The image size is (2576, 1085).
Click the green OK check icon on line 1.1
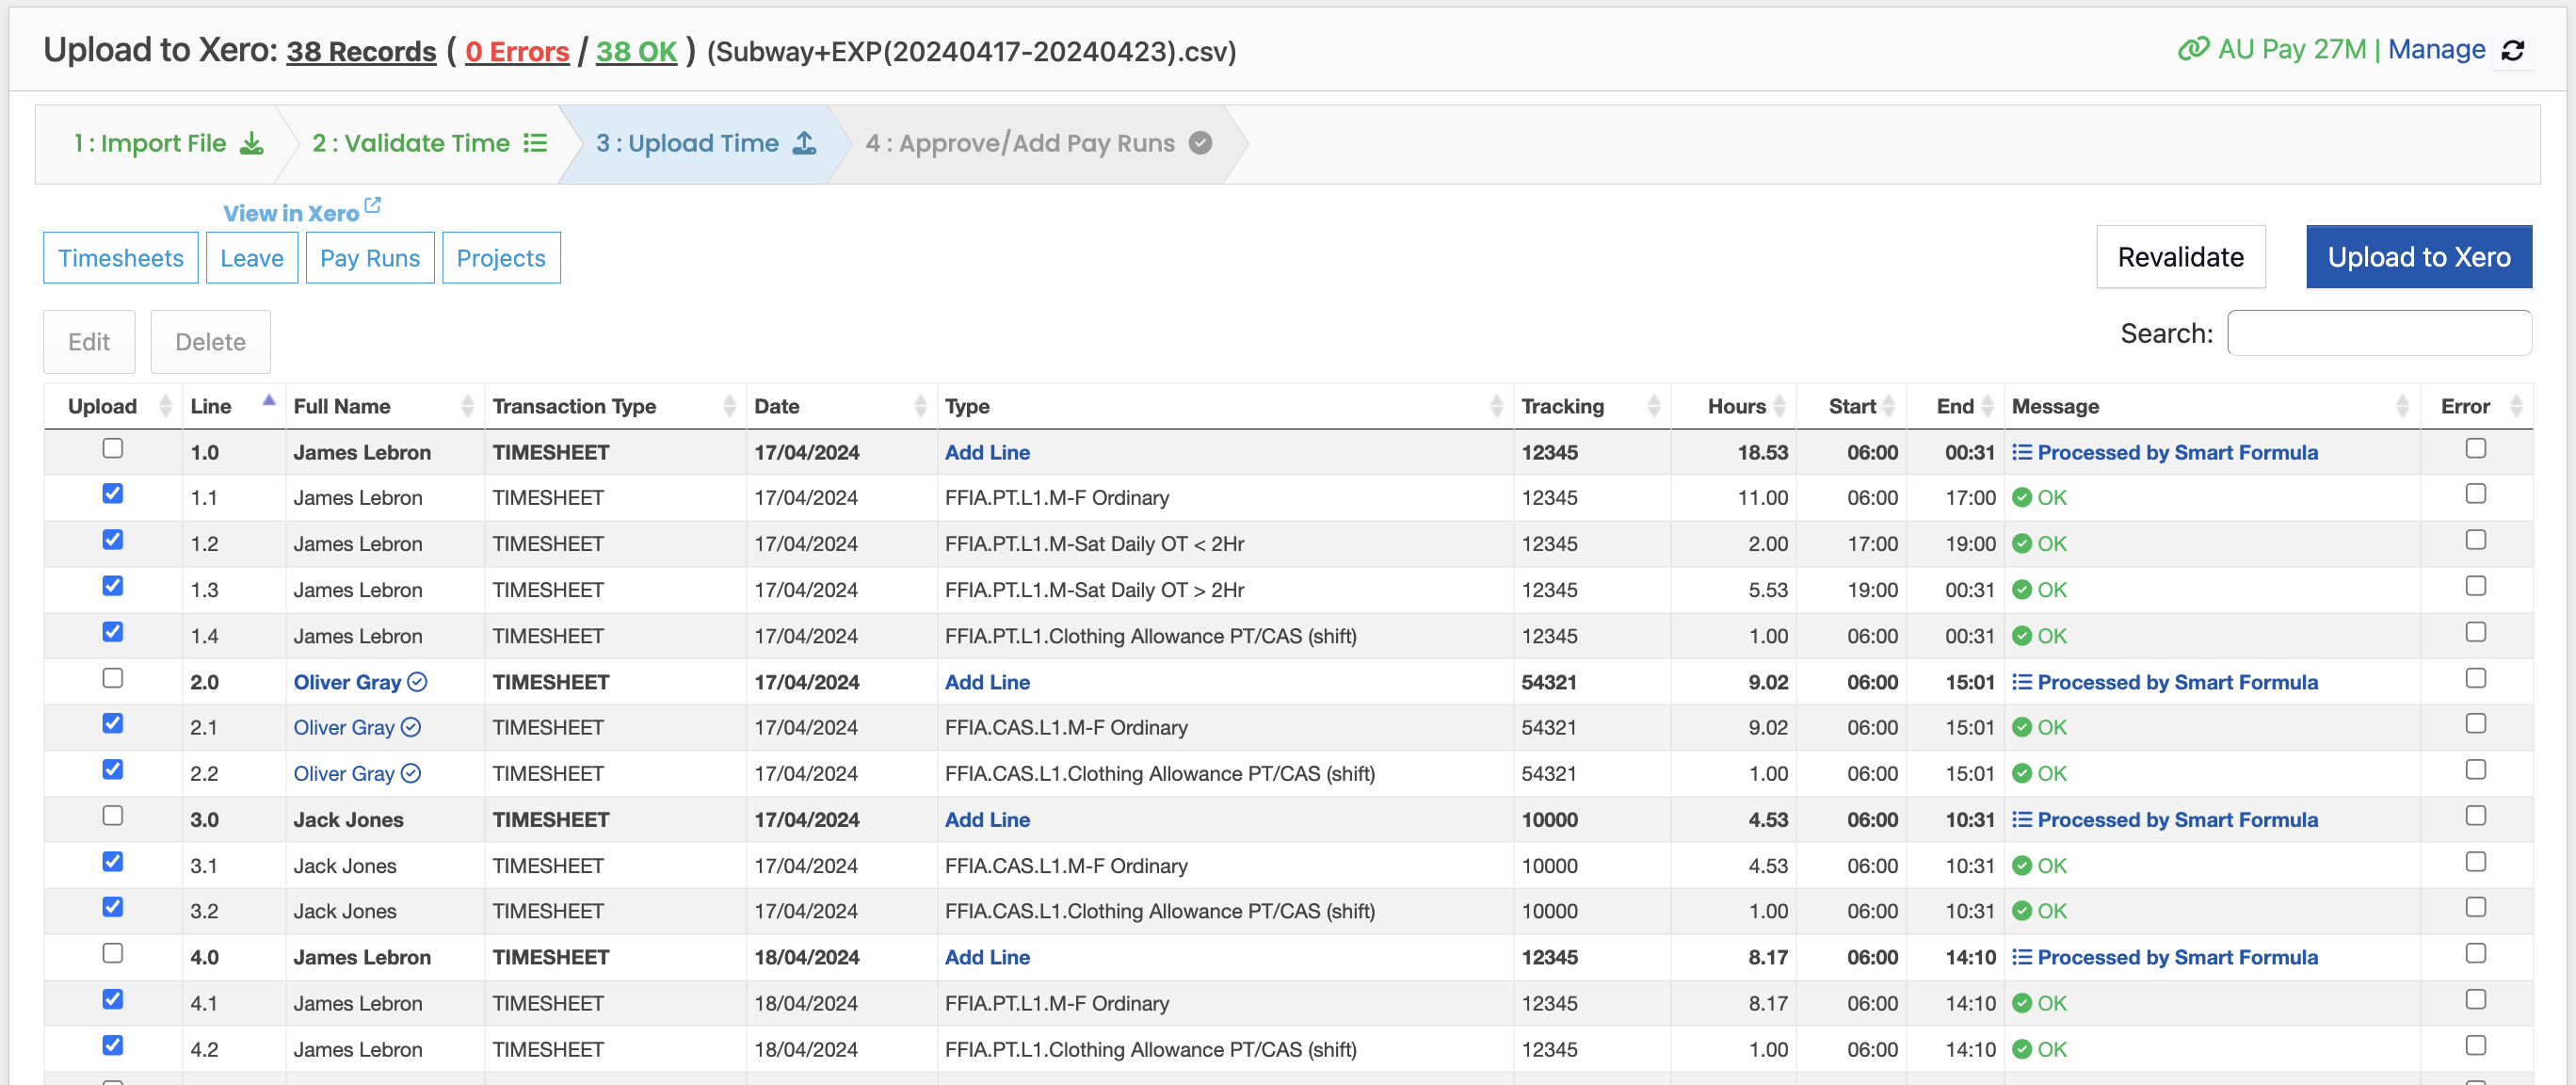click(2021, 498)
